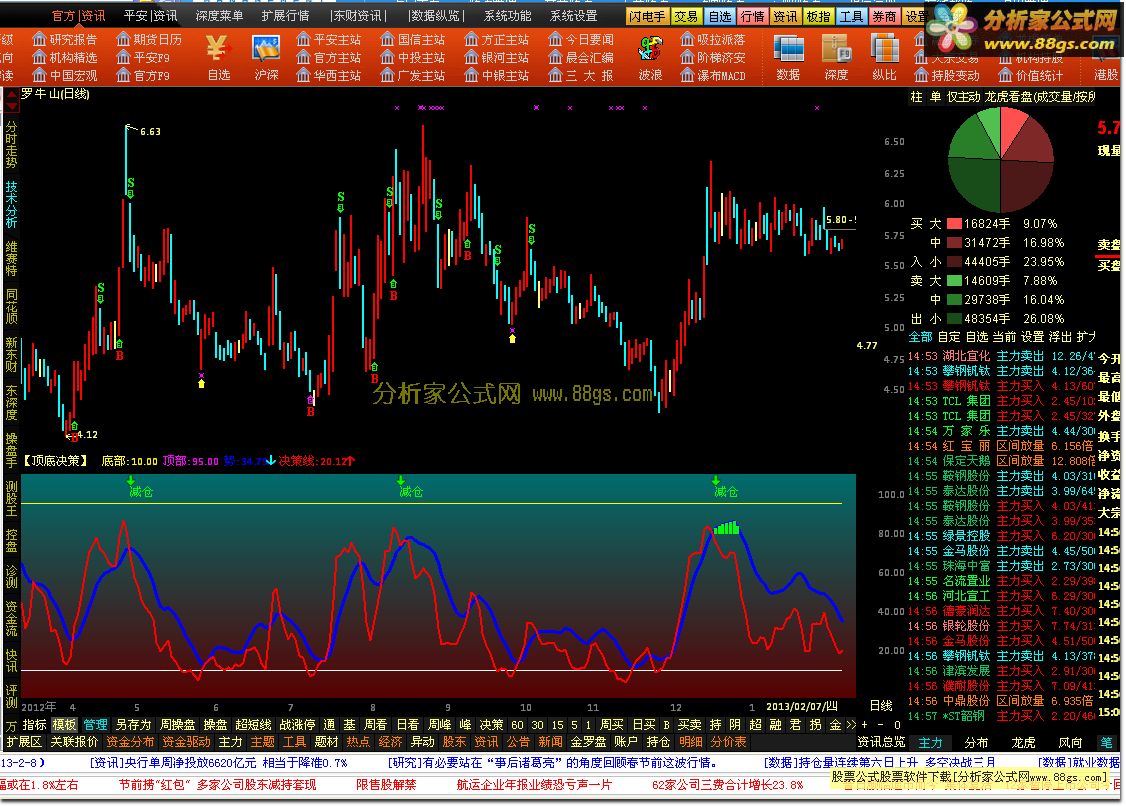Open the 金罗盘 tab
The height and width of the screenshot is (806, 1126).
pyautogui.click(x=588, y=741)
